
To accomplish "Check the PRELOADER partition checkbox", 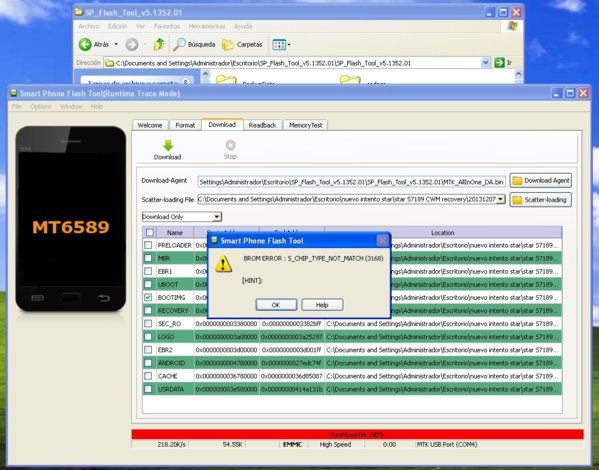I will pos(148,245).
